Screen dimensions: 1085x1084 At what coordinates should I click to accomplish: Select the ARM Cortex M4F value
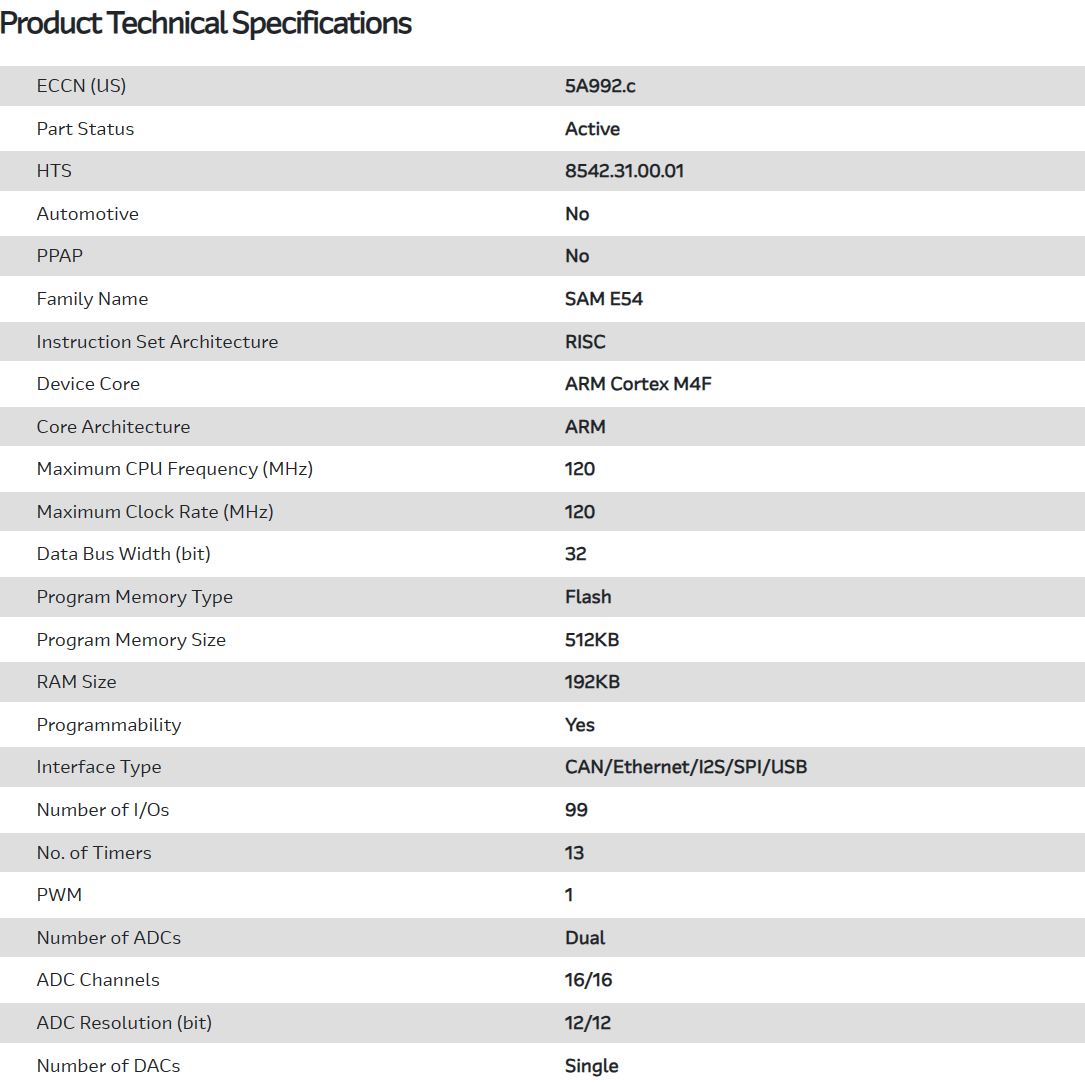(638, 384)
